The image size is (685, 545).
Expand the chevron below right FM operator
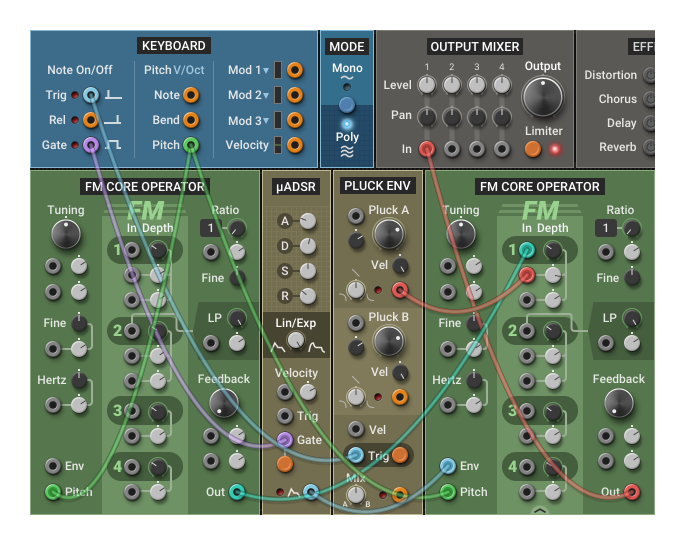click(540, 509)
